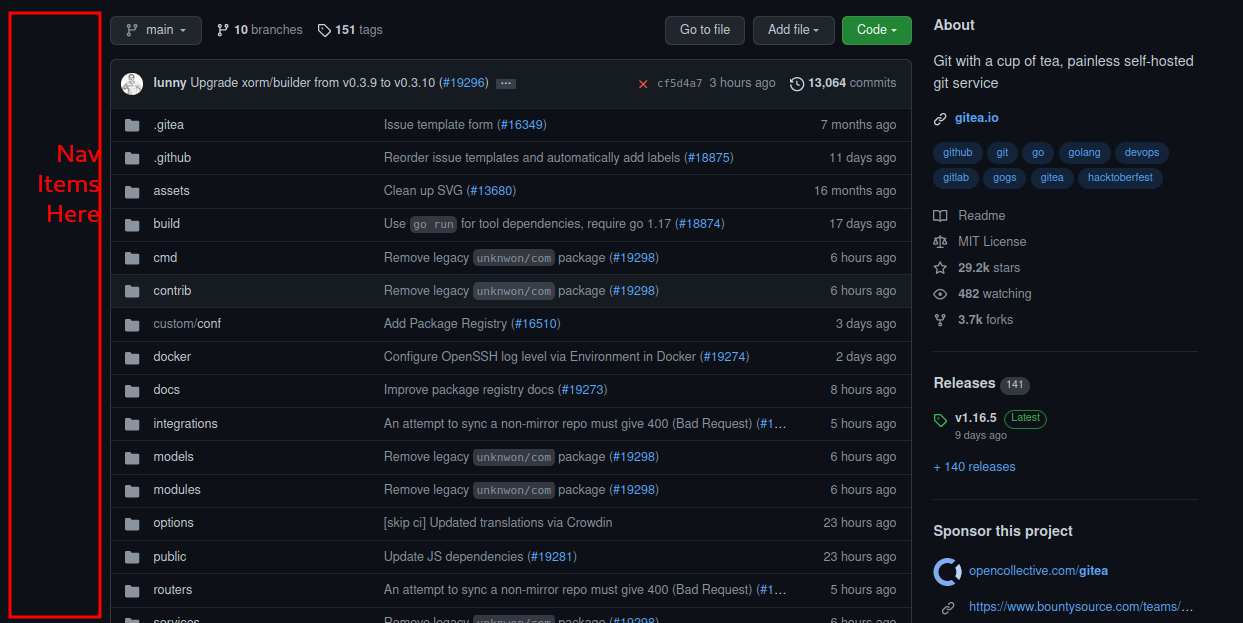View the 10 branches link

tap(259, 30)
